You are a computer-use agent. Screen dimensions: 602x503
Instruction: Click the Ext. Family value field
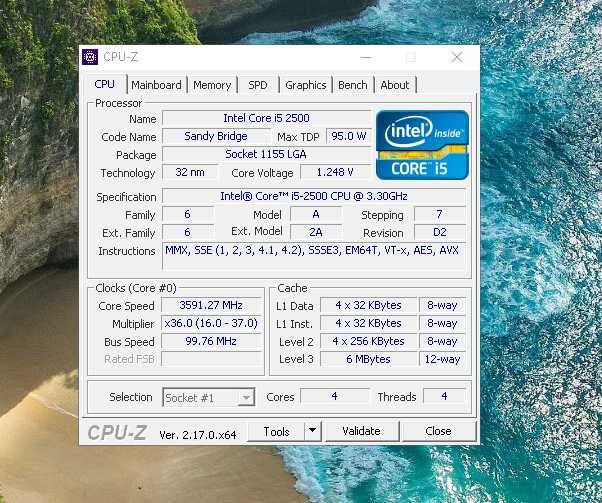(x=187, y=232)
